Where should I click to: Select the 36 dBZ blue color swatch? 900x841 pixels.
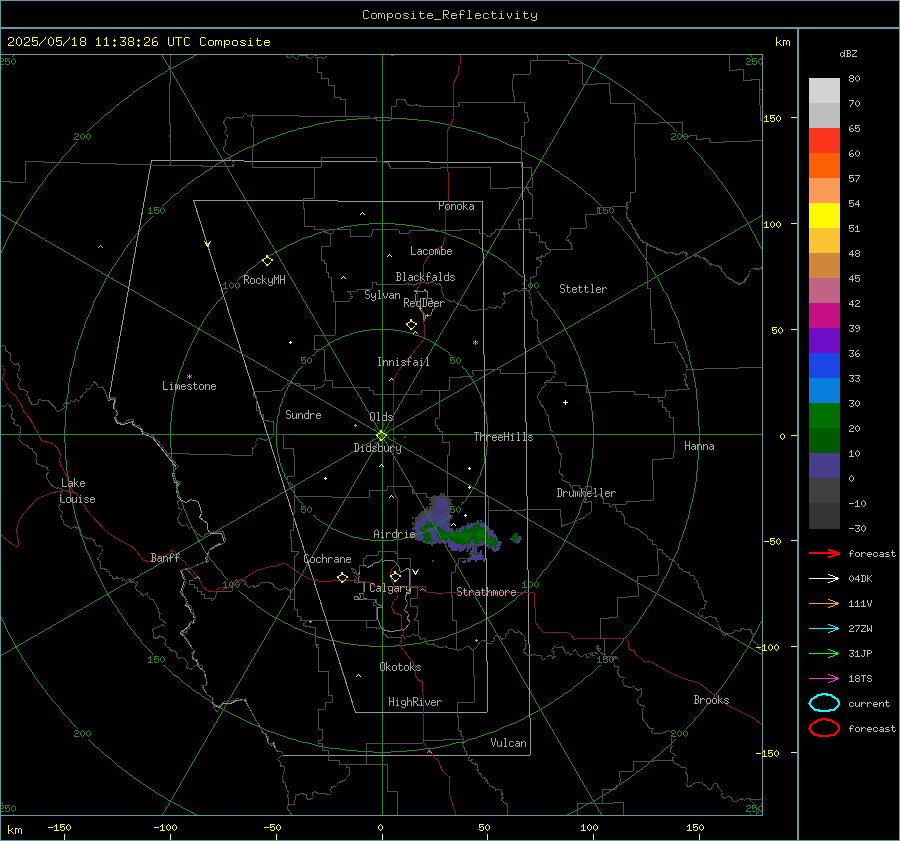pos(824,366)
